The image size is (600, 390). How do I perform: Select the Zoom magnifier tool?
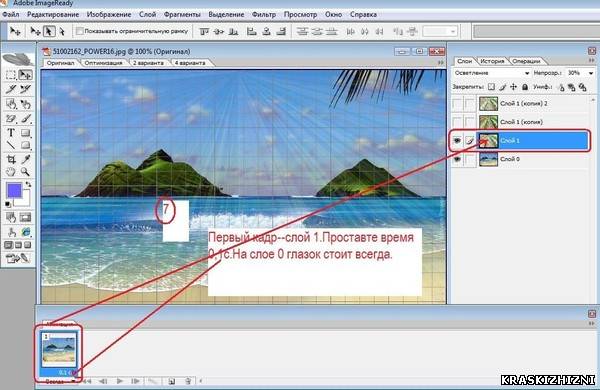[x=25, y=172]
